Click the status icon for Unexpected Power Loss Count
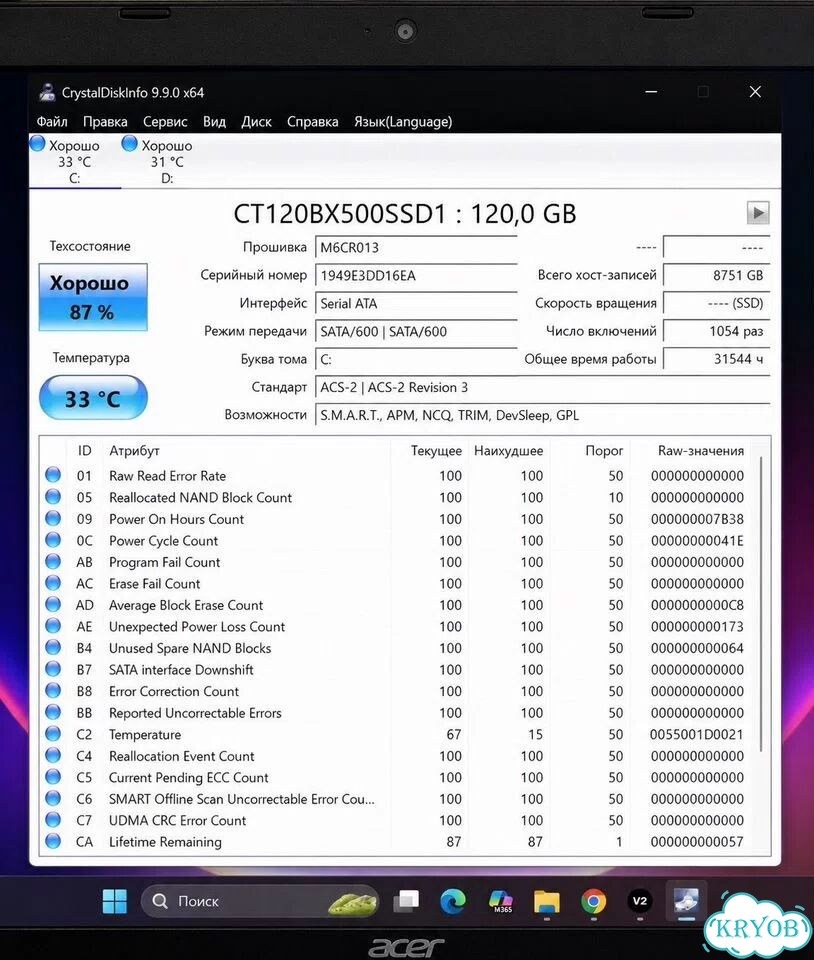814x960 pixels. point(53,625)
